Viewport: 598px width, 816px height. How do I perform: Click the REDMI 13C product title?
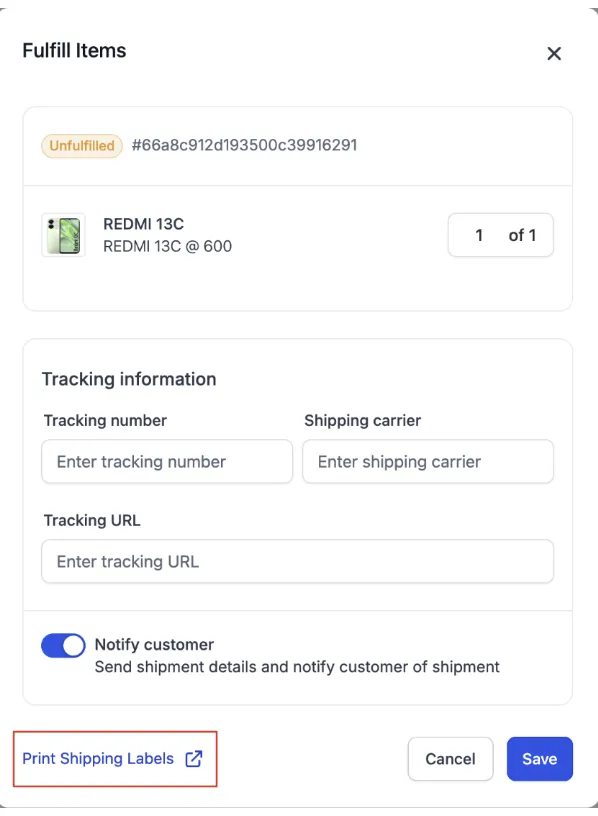pyautogui.click(x=144, y=224)
